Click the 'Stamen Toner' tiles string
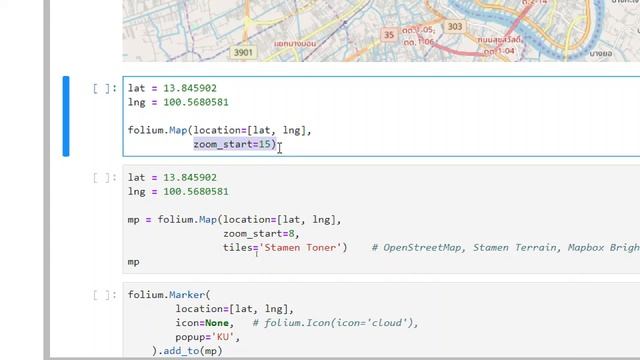This screenshot has height=360, width=640. click(300, 248)
